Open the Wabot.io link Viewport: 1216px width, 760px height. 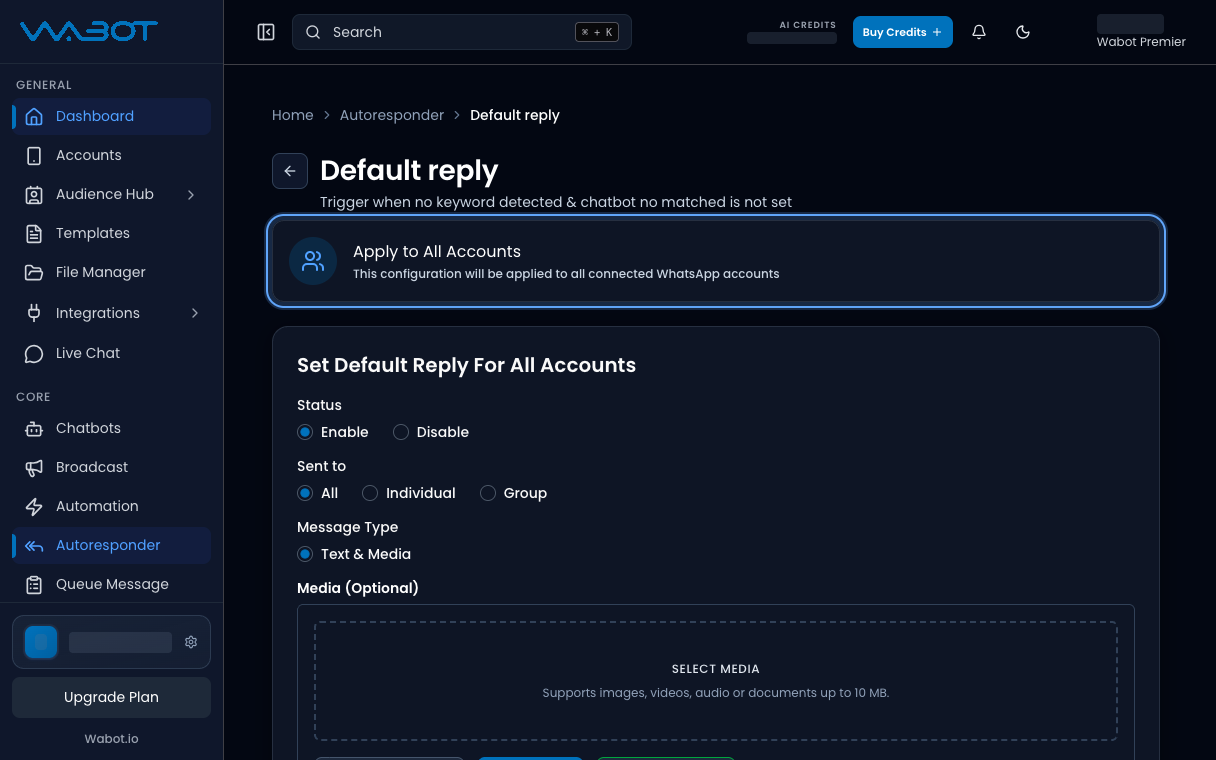111,738
